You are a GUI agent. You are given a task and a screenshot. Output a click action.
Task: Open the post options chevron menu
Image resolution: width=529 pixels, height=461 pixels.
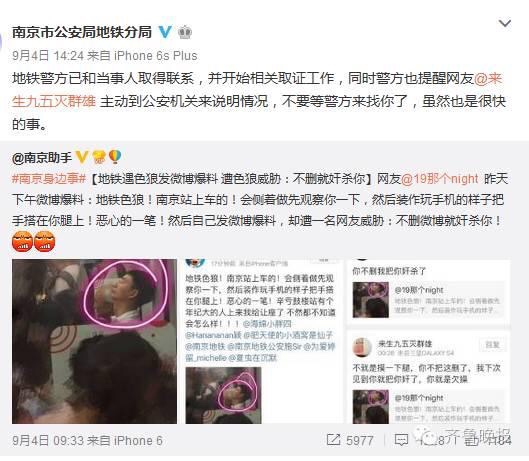point(505,23)
